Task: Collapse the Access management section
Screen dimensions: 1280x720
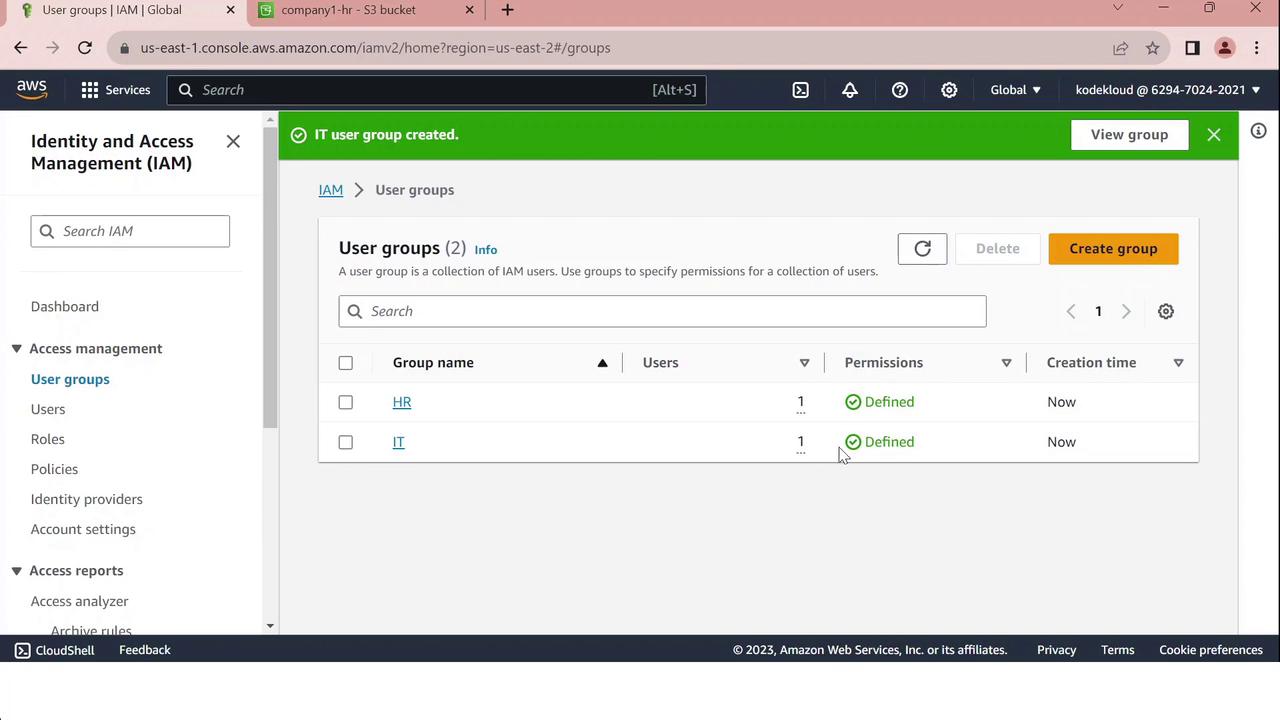Action: [17, 349]
